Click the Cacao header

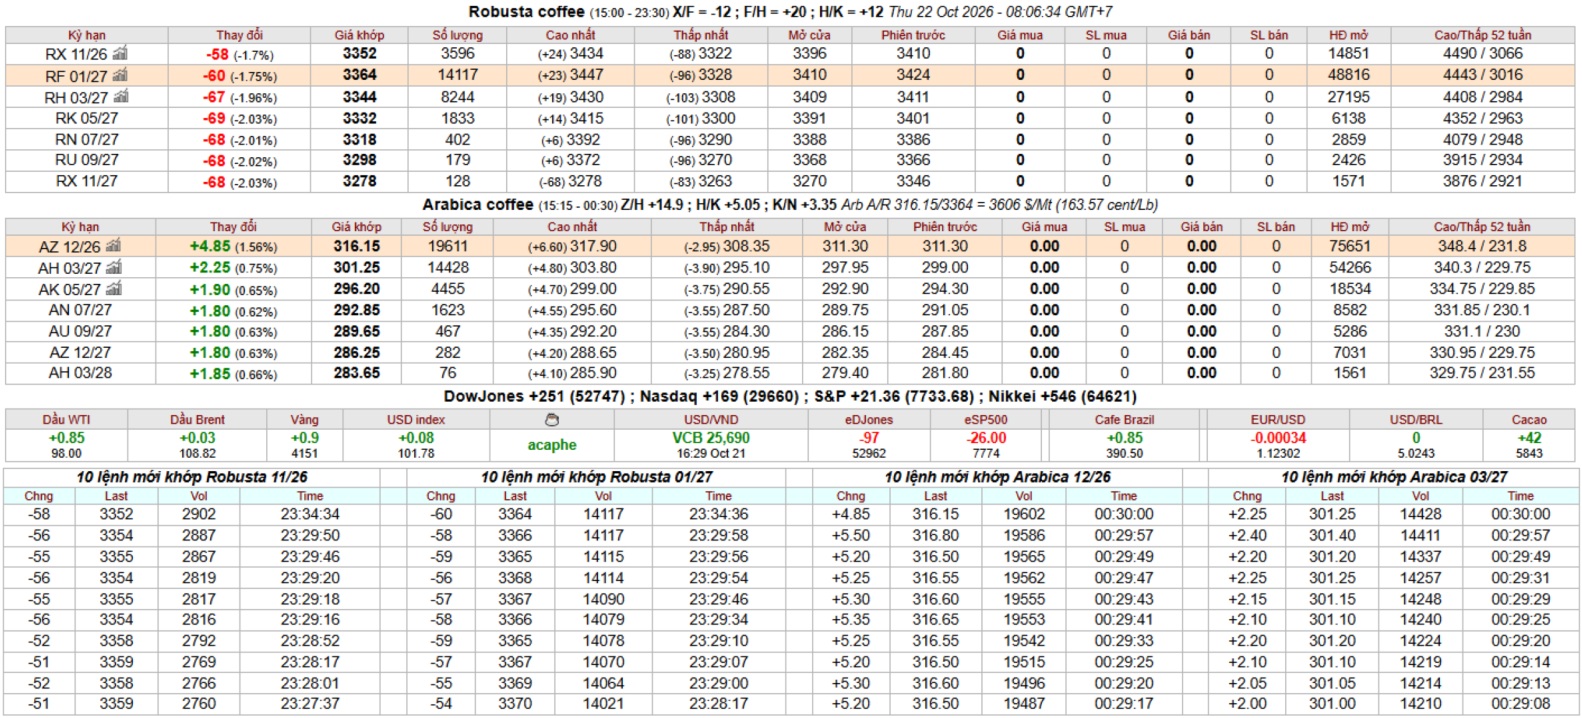[x=1529, y=420]
